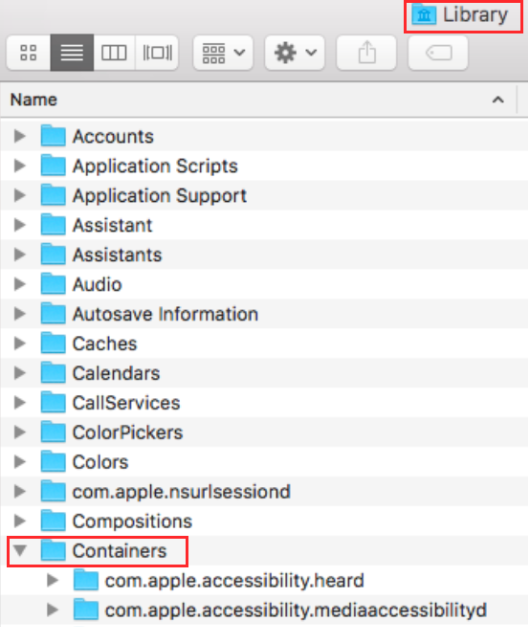Switch to list view in the toolbar
528x627 pixels.
[72, 52]
